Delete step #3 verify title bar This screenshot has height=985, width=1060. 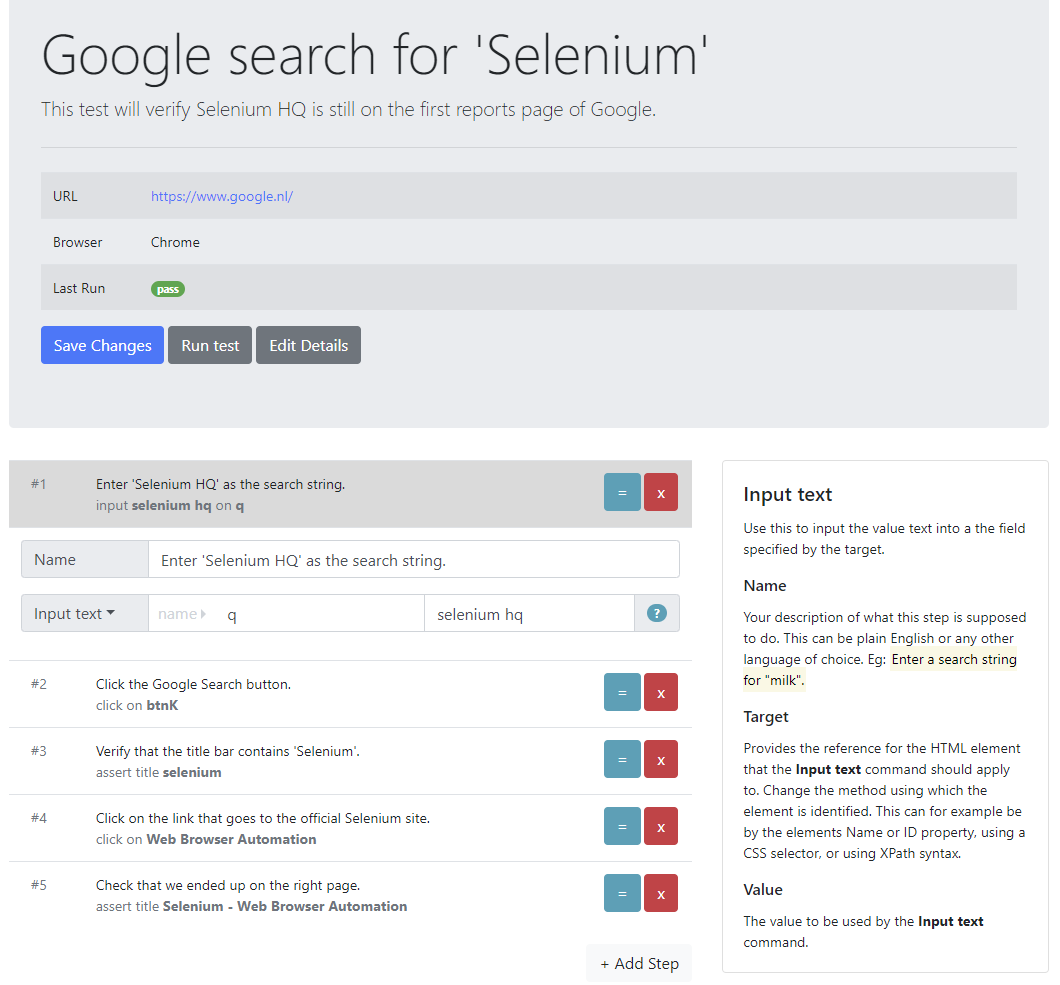(660, 759)
